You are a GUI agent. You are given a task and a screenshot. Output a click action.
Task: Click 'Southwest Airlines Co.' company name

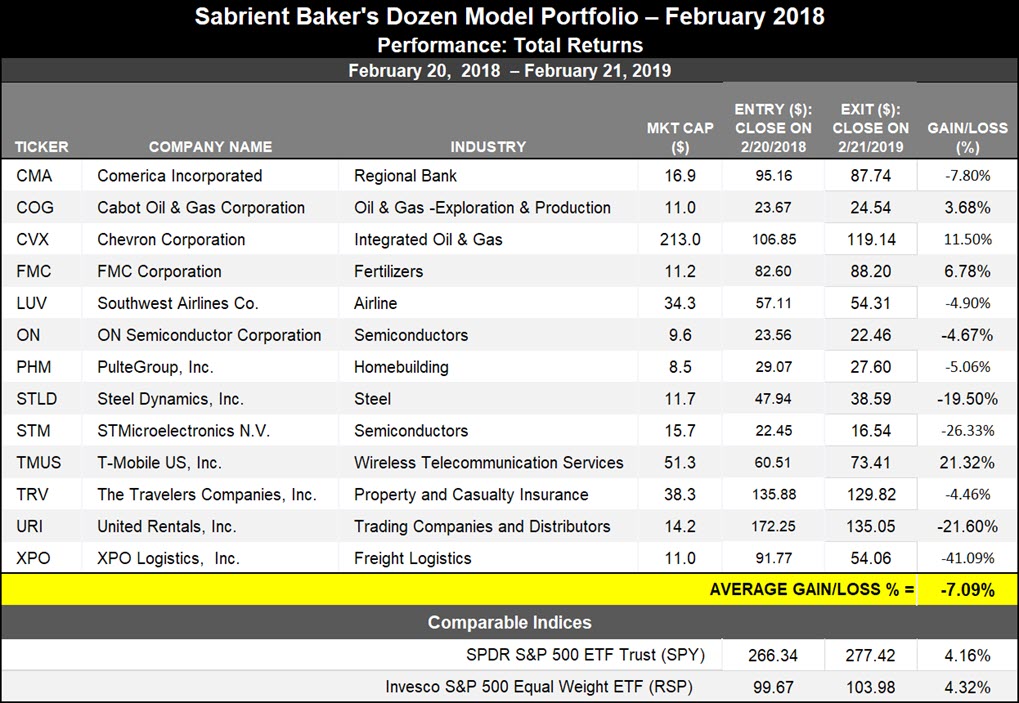point(178,303)
